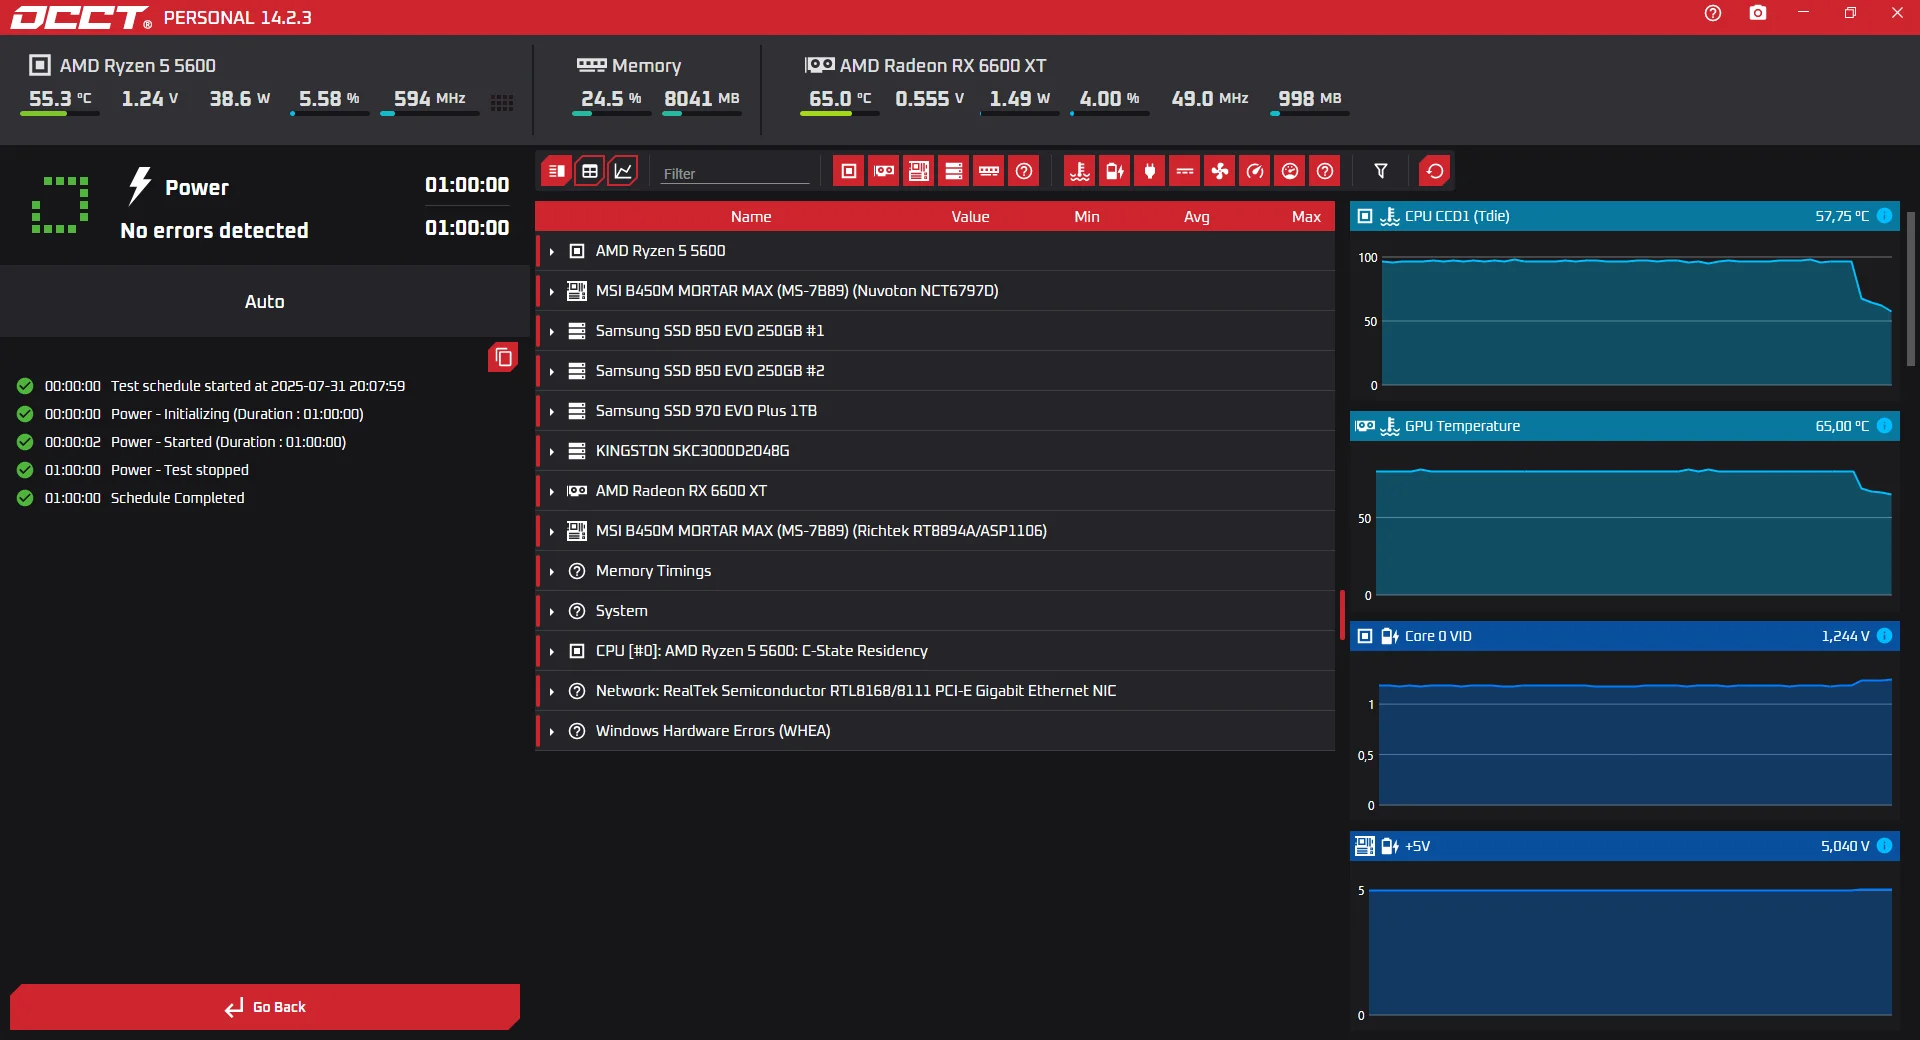This screenshot has width=1920, height=1040.
Task: Toggle voltage sensor type filter
Action: coord(1115,171)
